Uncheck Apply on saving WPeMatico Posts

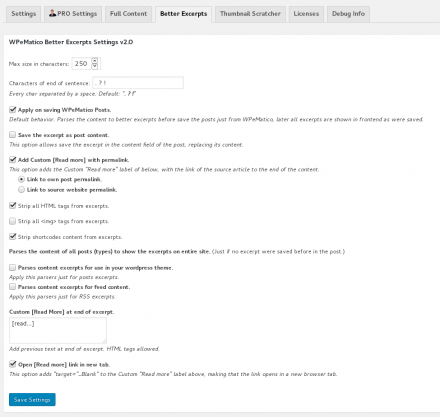click(x=13, y=109)
